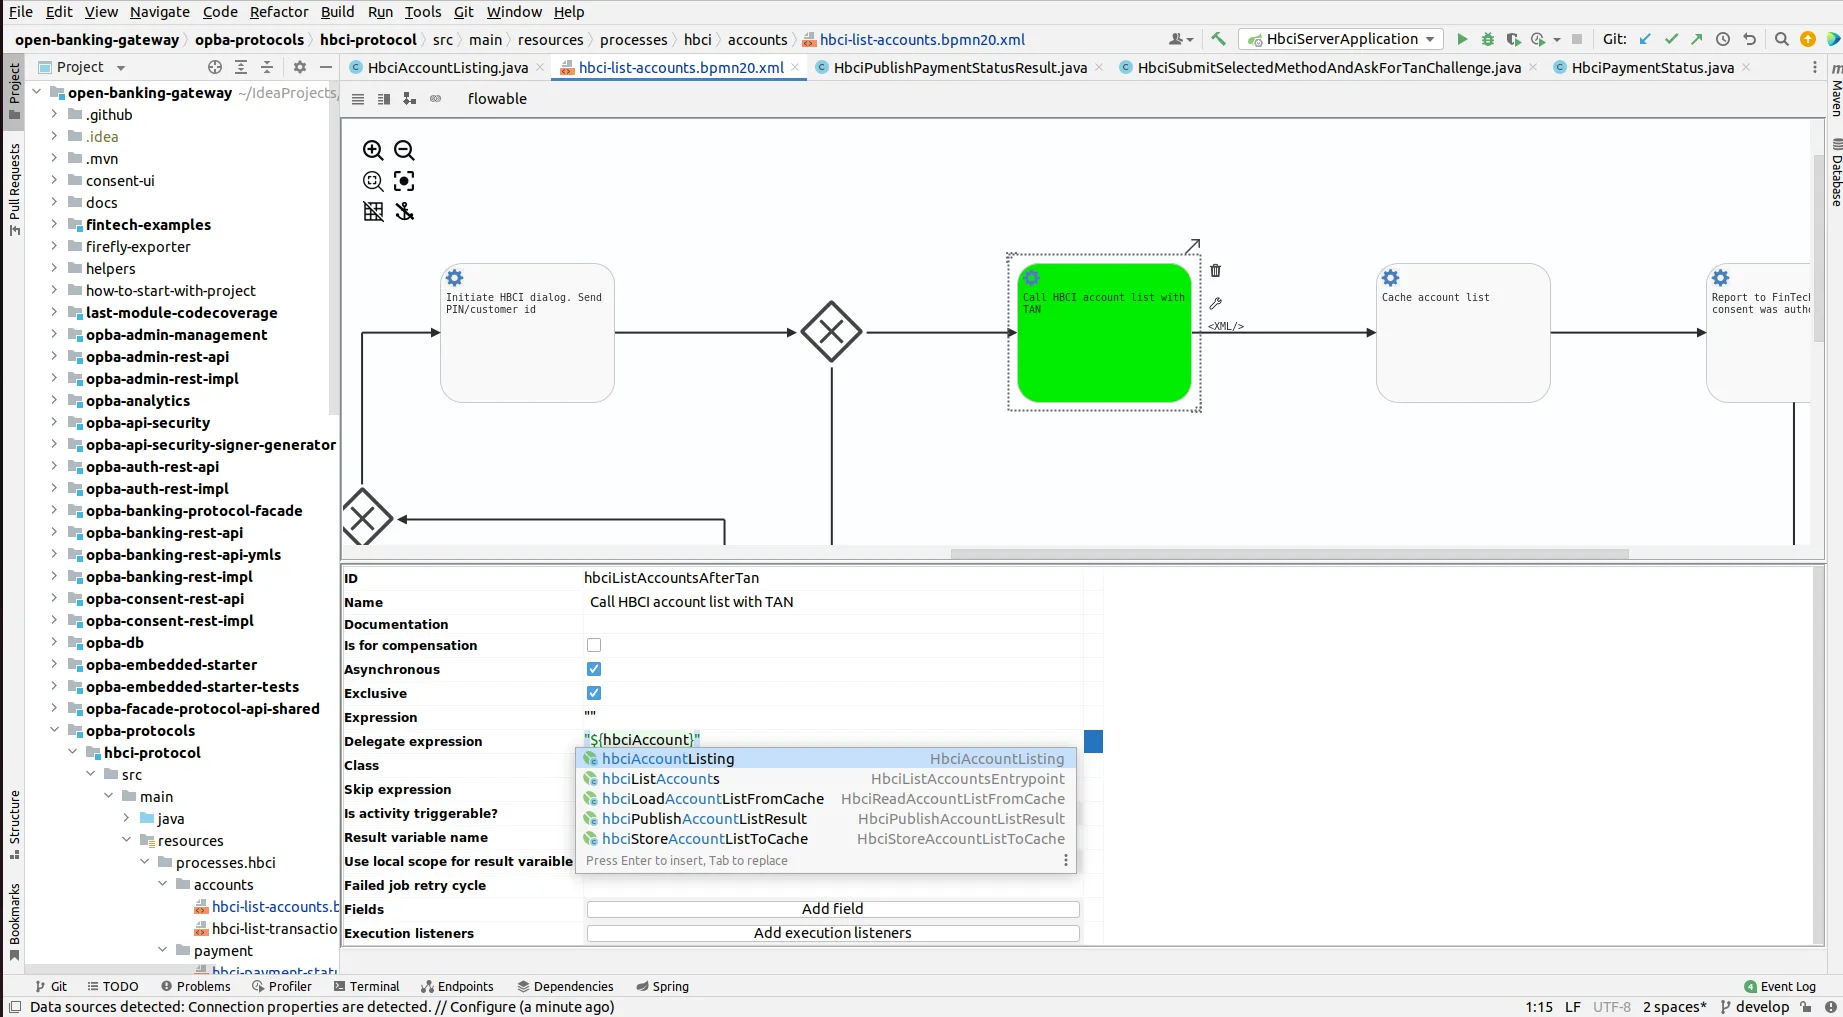Expand the fintech-examples folder
Viewport: 1843px width, 1017px height.
click(54, 224)
